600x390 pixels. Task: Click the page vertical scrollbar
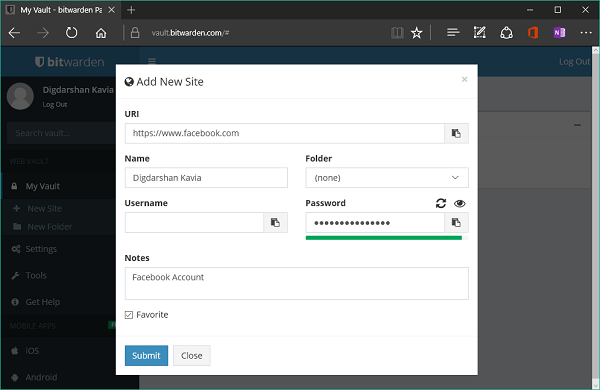click(x=595, y=217)
